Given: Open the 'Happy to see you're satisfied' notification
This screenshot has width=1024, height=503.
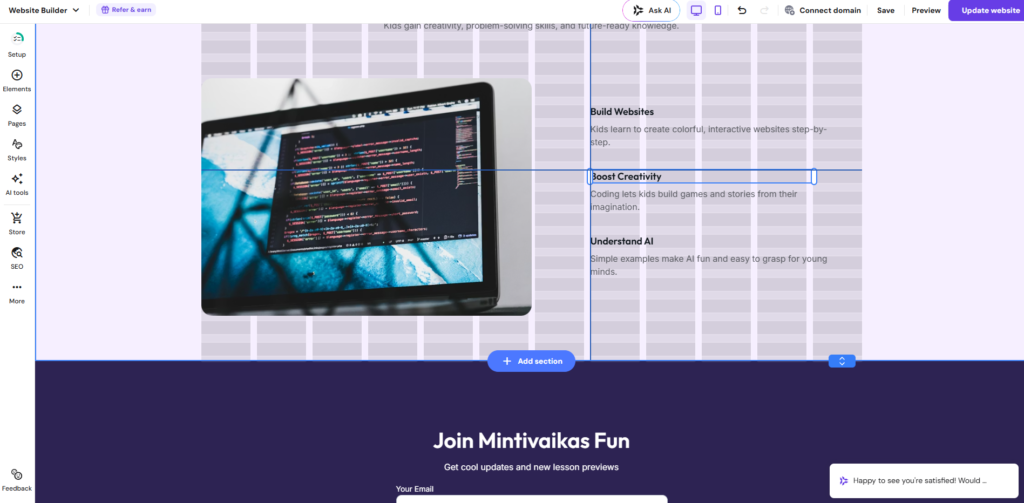Looking at the screenshot, I should (924, 481).
